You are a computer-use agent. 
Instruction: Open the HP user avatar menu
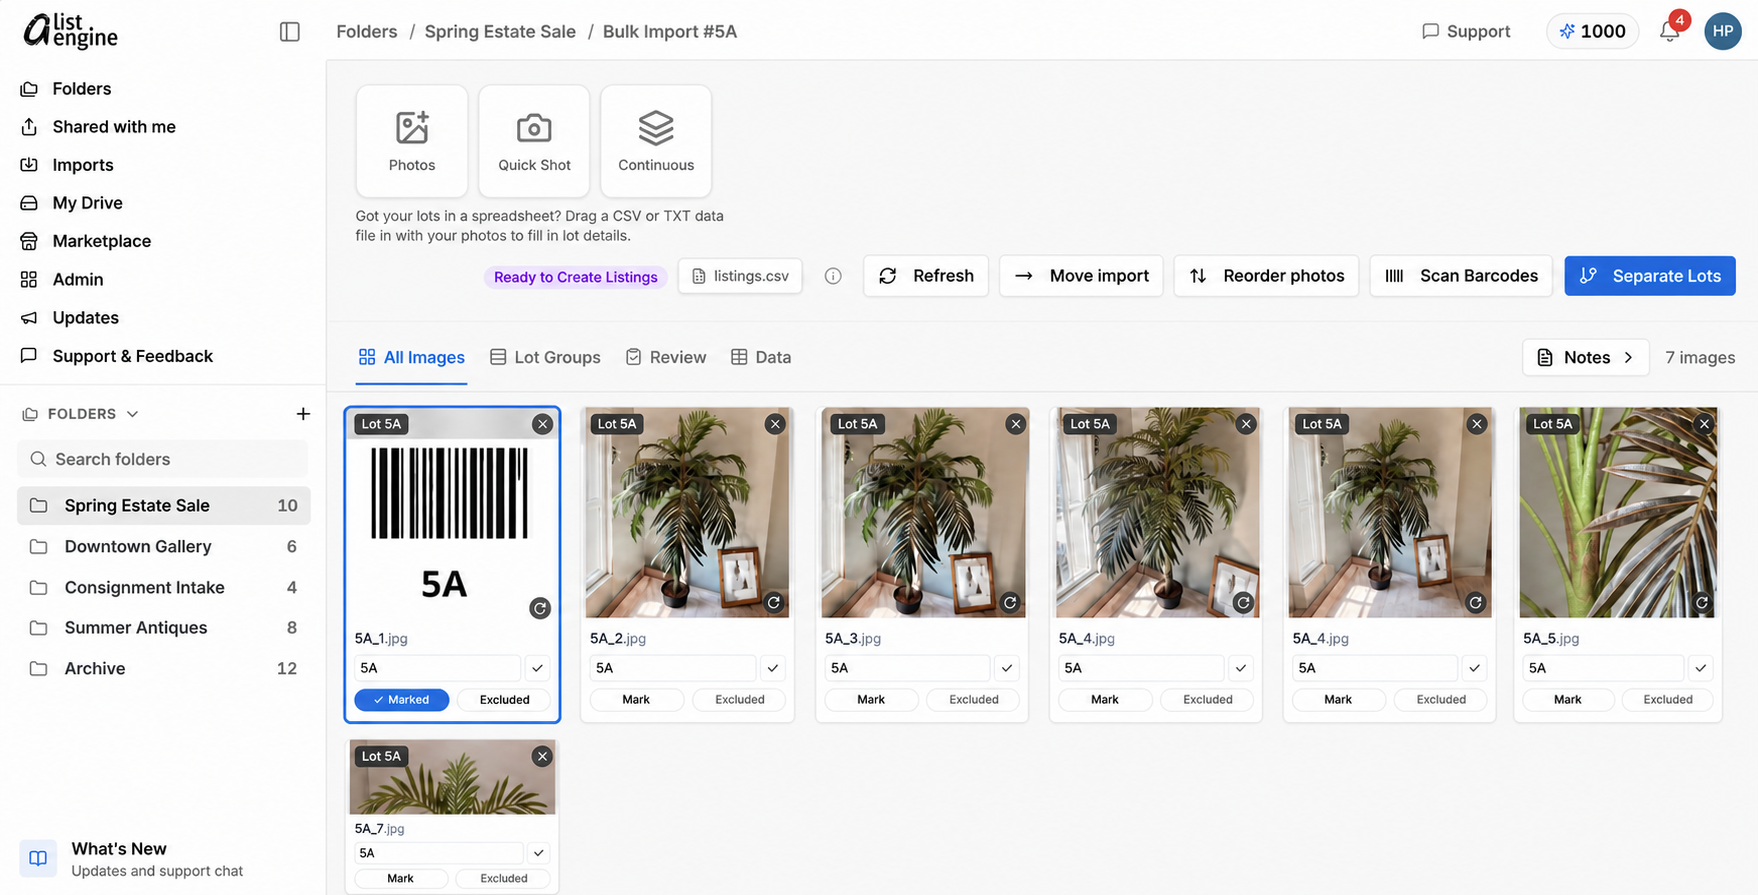(x=1722, y=31)
